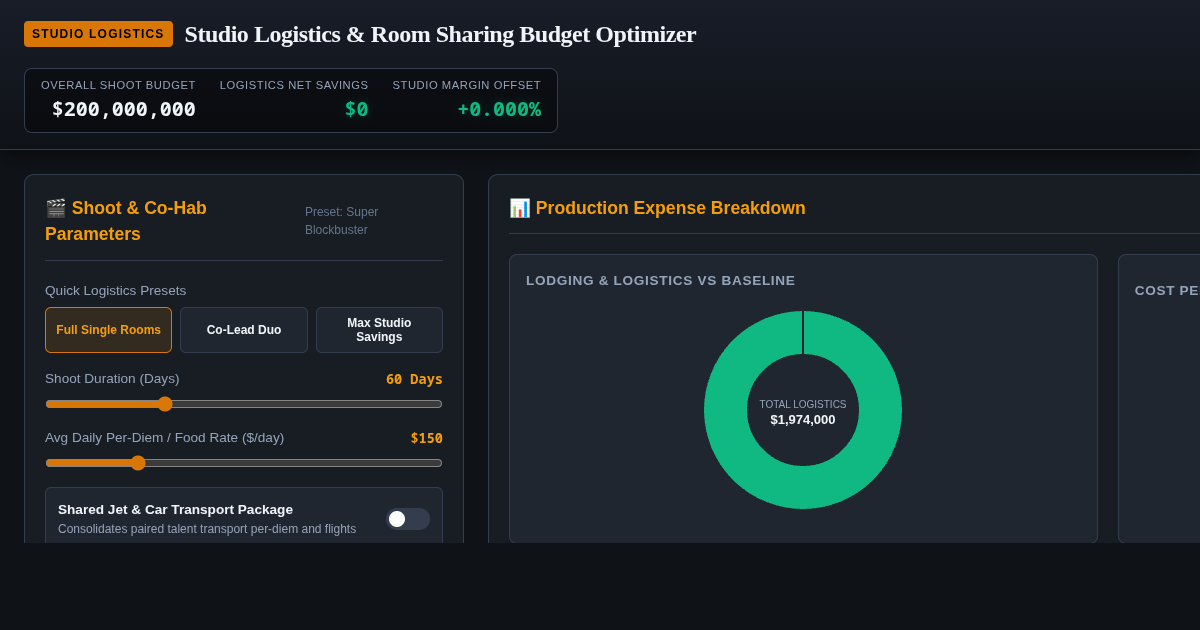
Task: Click the $0 logistics net savings value
Action: point(356,109)
